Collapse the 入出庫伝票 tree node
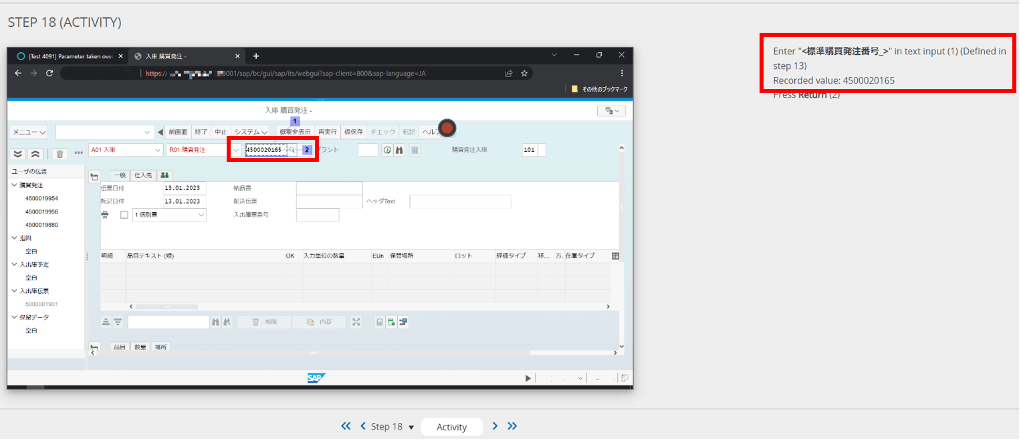This screenshot has height=440, width=1020. coord(14,291)
